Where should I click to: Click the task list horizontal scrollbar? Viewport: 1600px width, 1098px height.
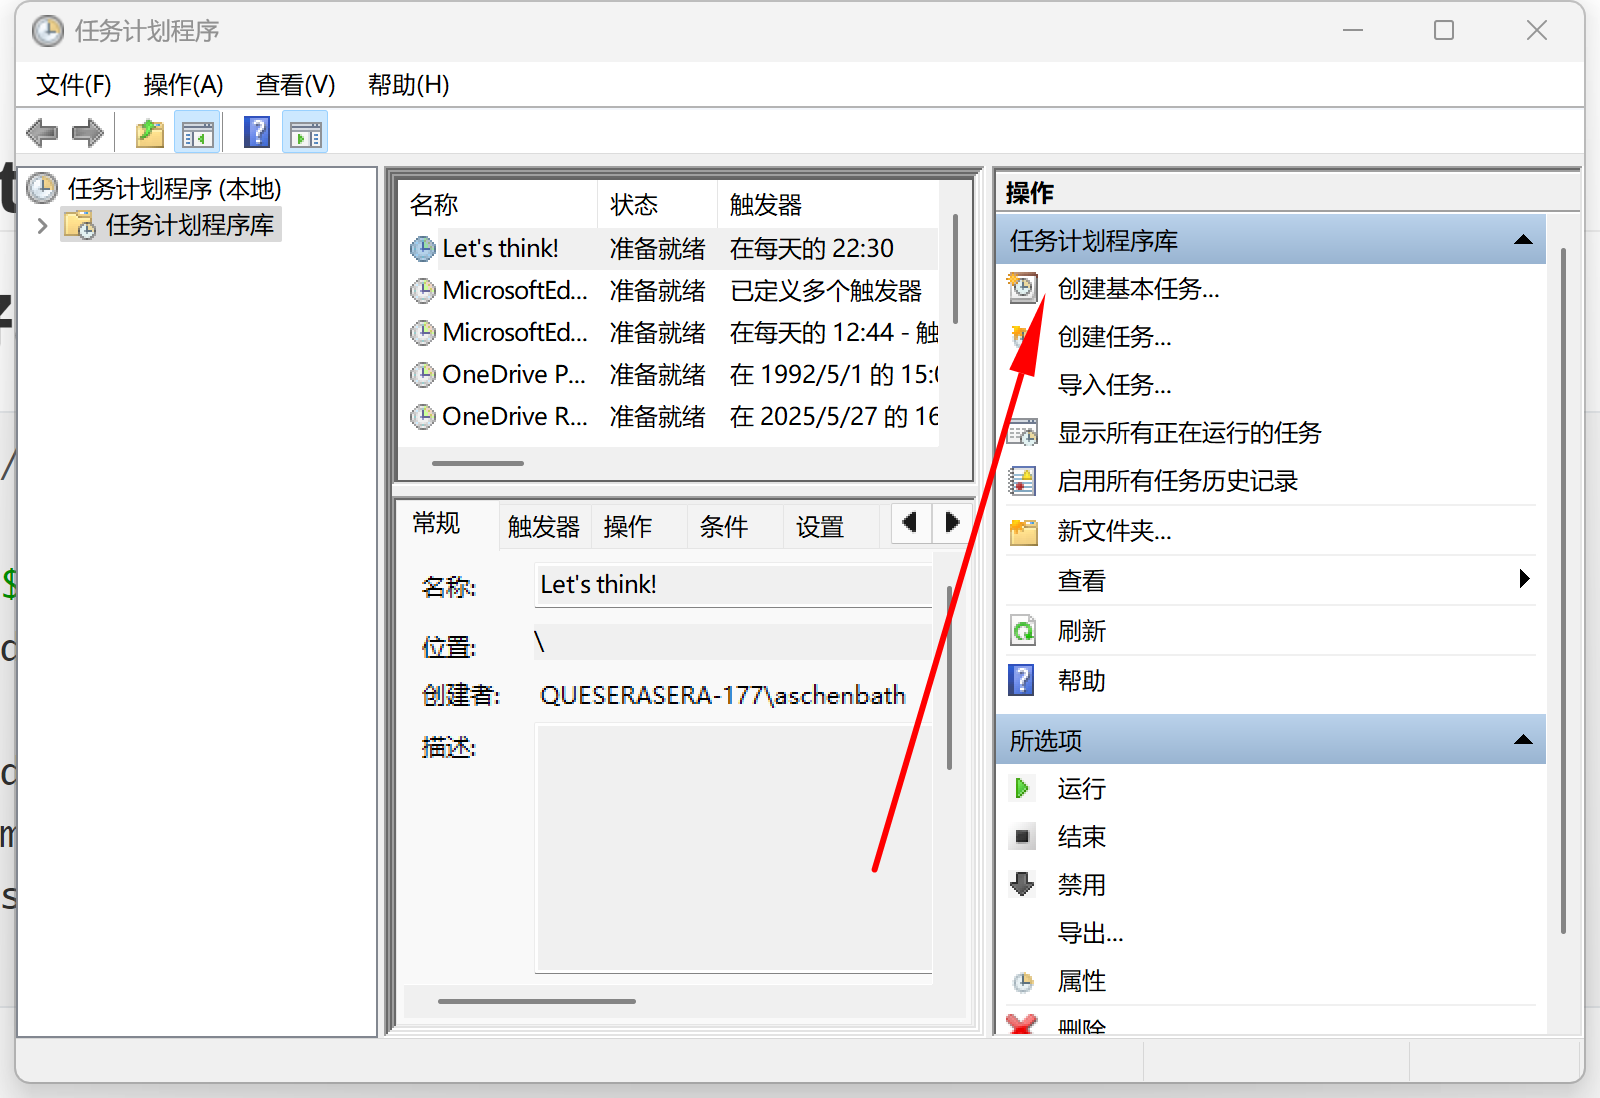pyautogui.click(x=478, y=463)
